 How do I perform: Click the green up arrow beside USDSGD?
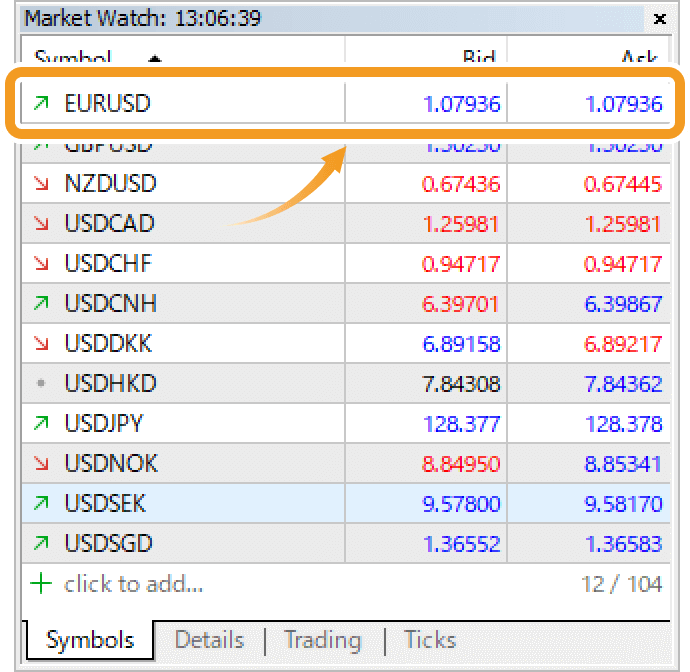[41, 543]
